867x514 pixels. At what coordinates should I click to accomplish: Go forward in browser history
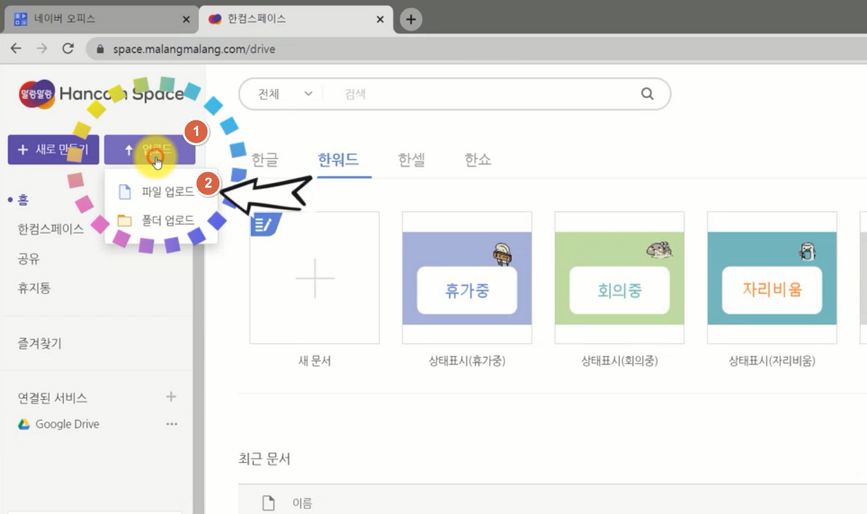[42, 49]
